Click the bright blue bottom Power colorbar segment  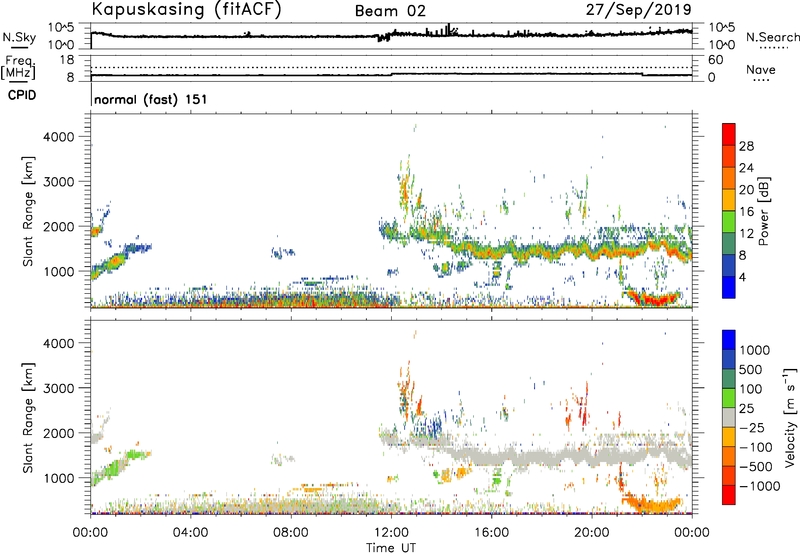[729, 287]
